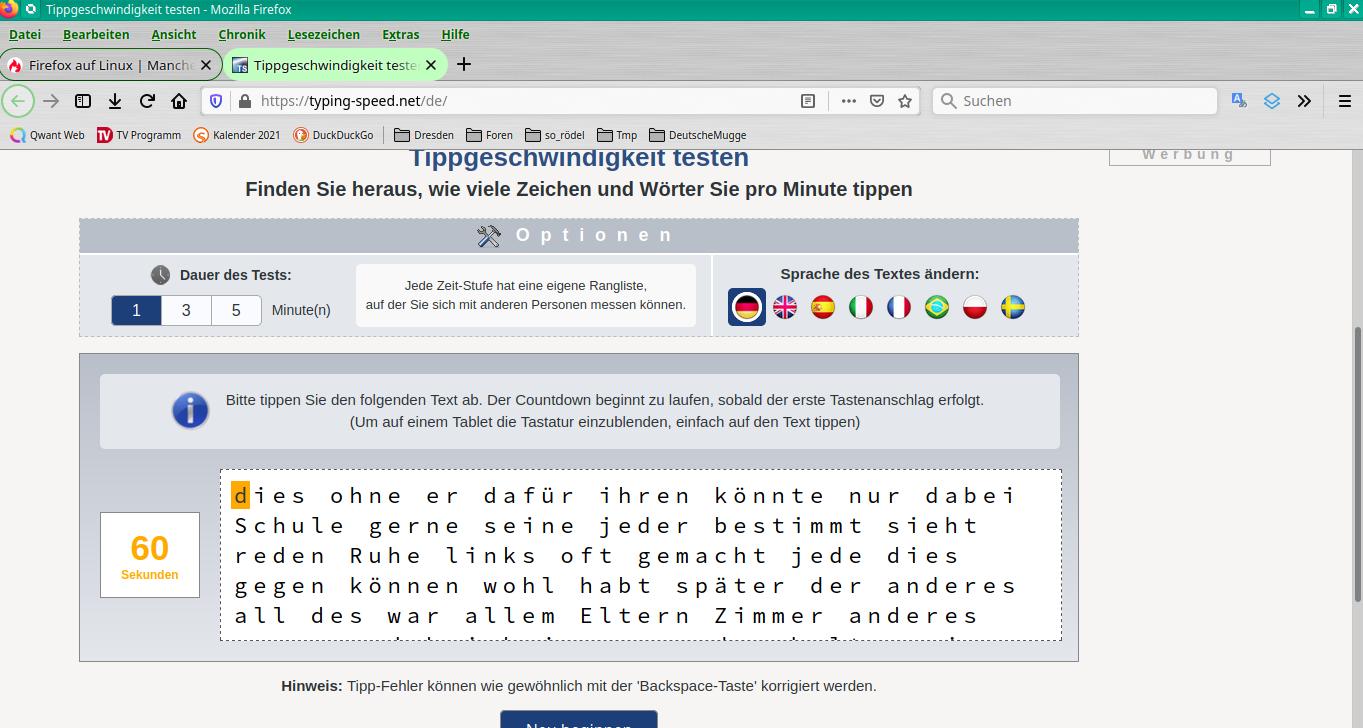Select the German flag
The image size is (1363, 728).
(747, 307)
